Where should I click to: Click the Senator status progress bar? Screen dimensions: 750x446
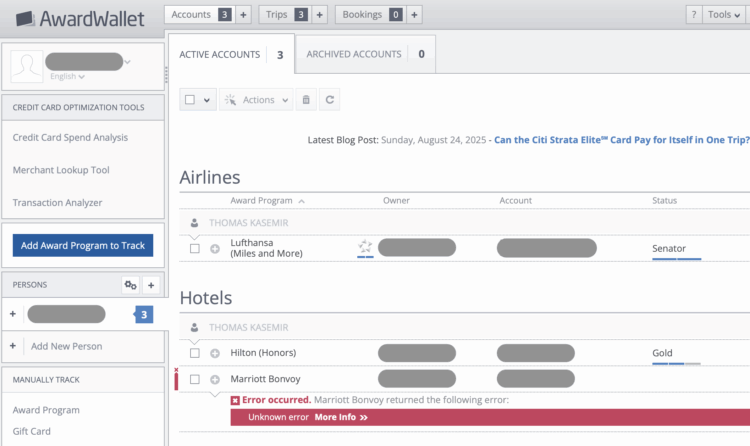tap(676, 259)
